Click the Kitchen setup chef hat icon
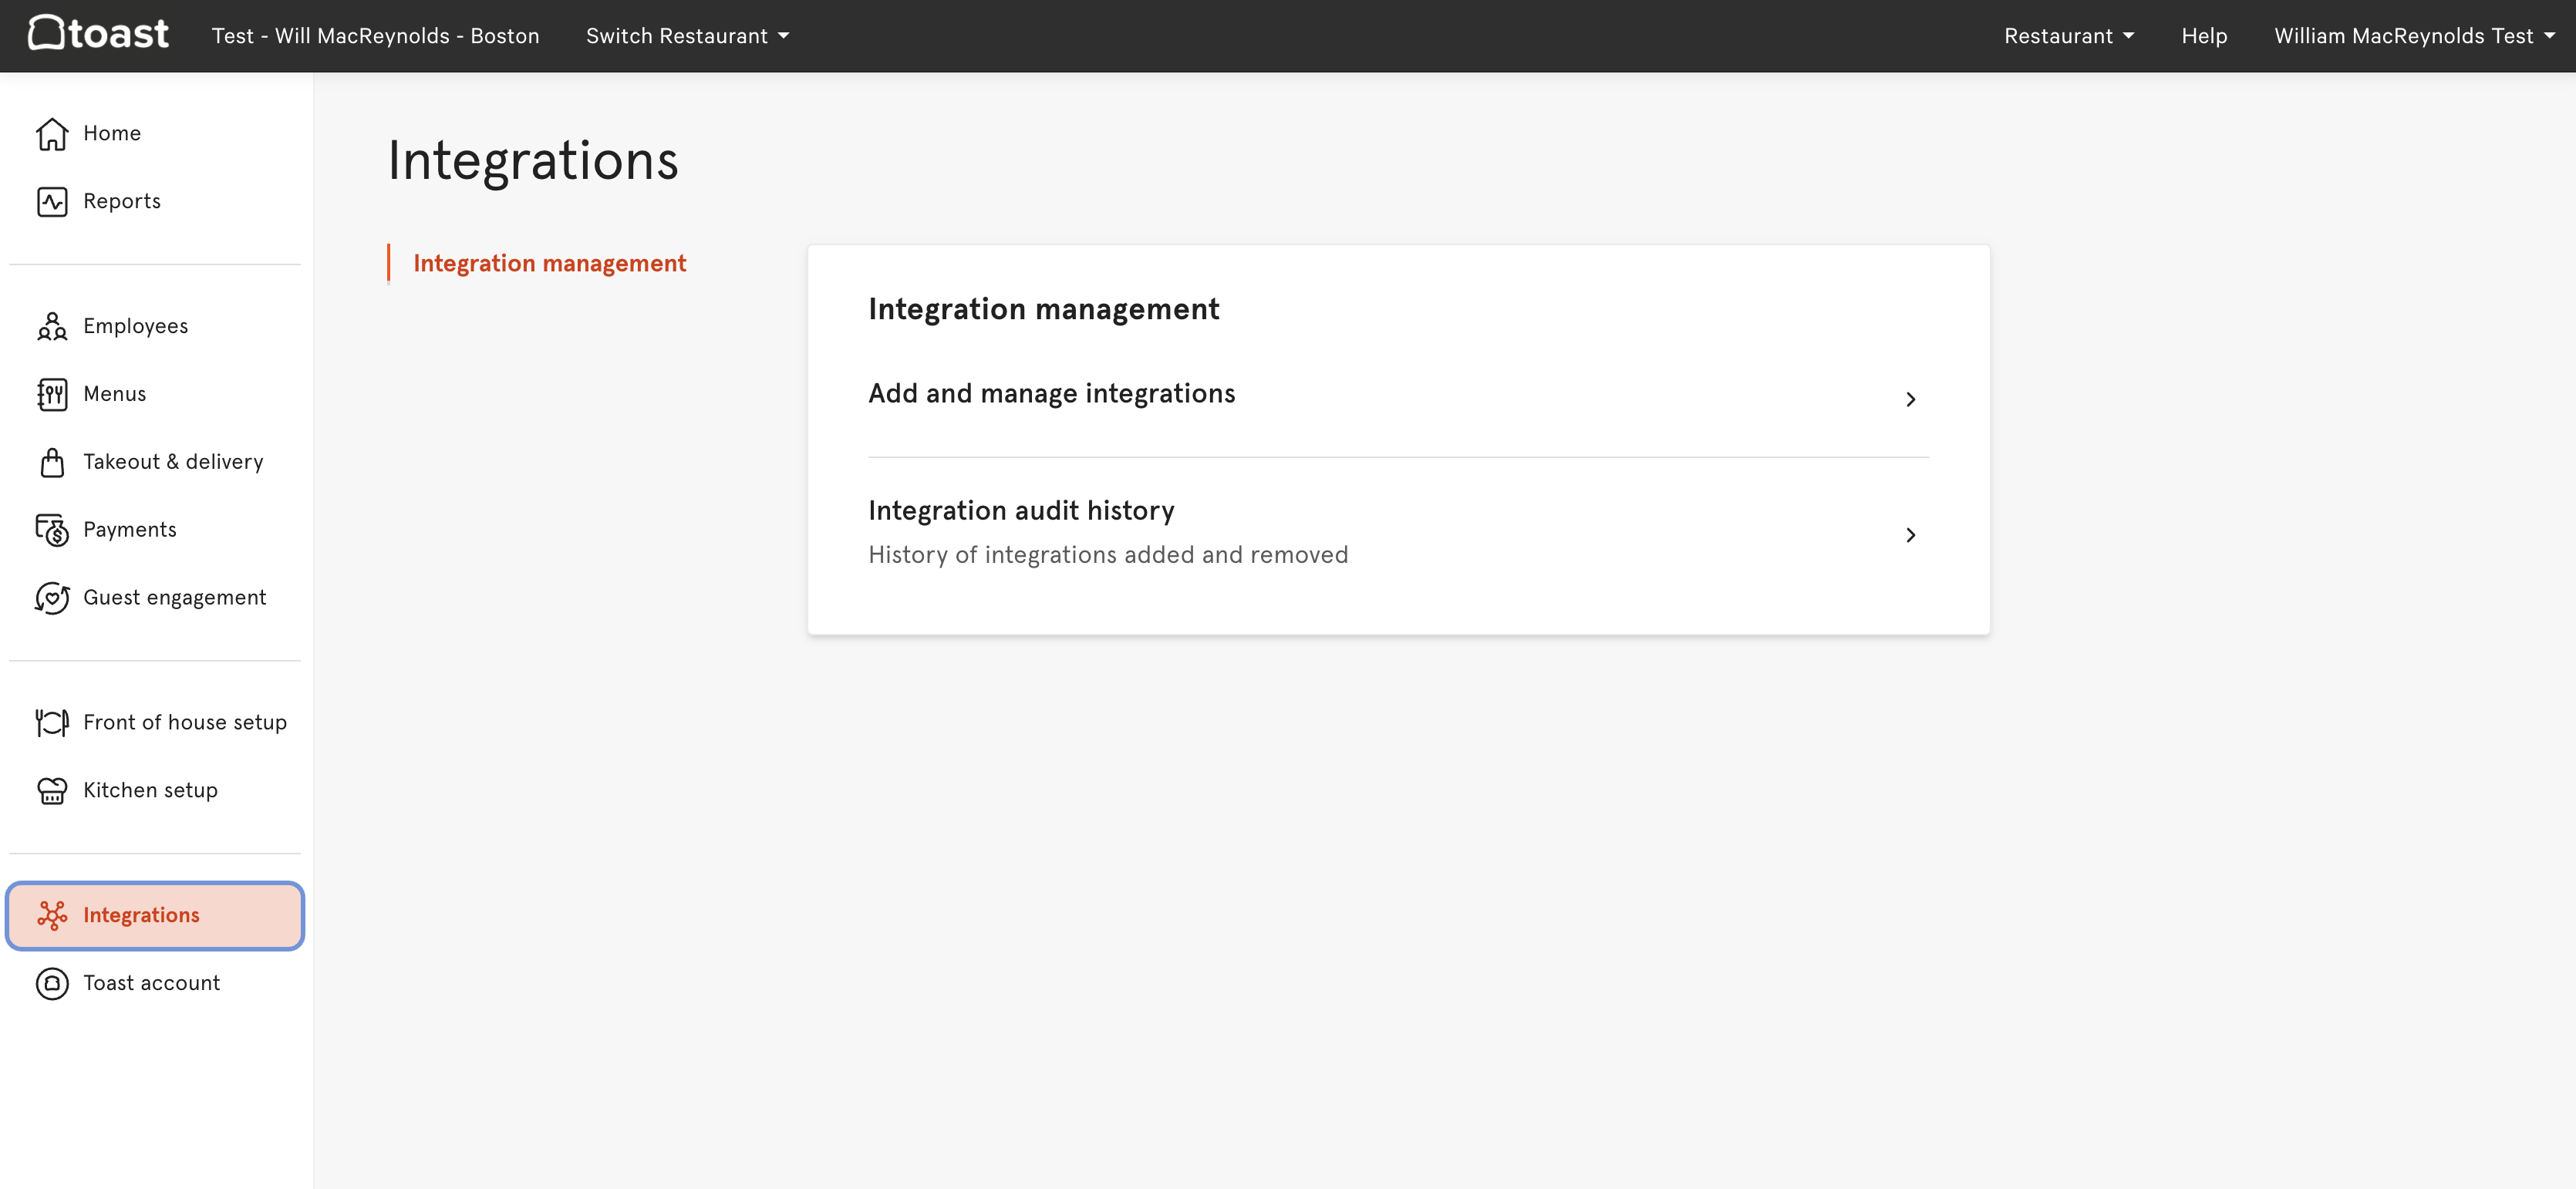 point(52,790)
